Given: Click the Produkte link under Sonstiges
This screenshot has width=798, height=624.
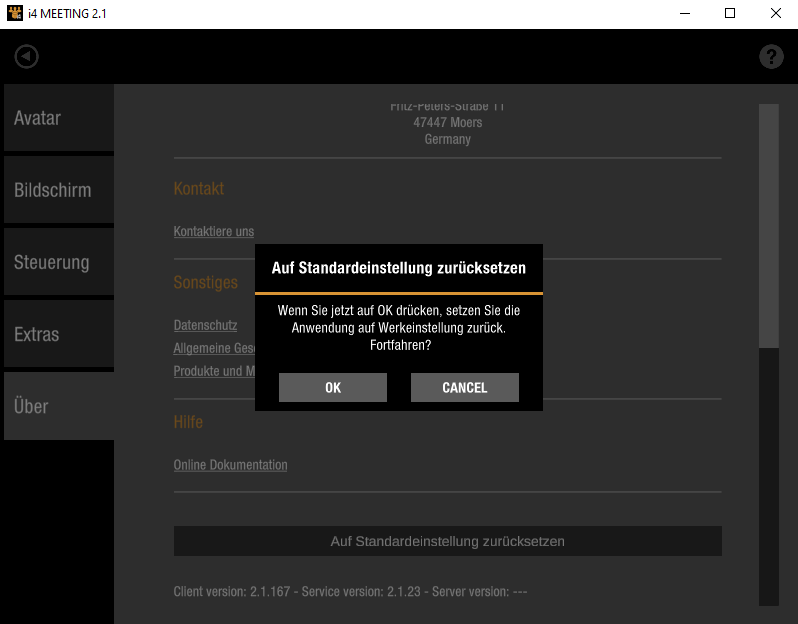Looking at the screenshot, I should tap(213, 371).
